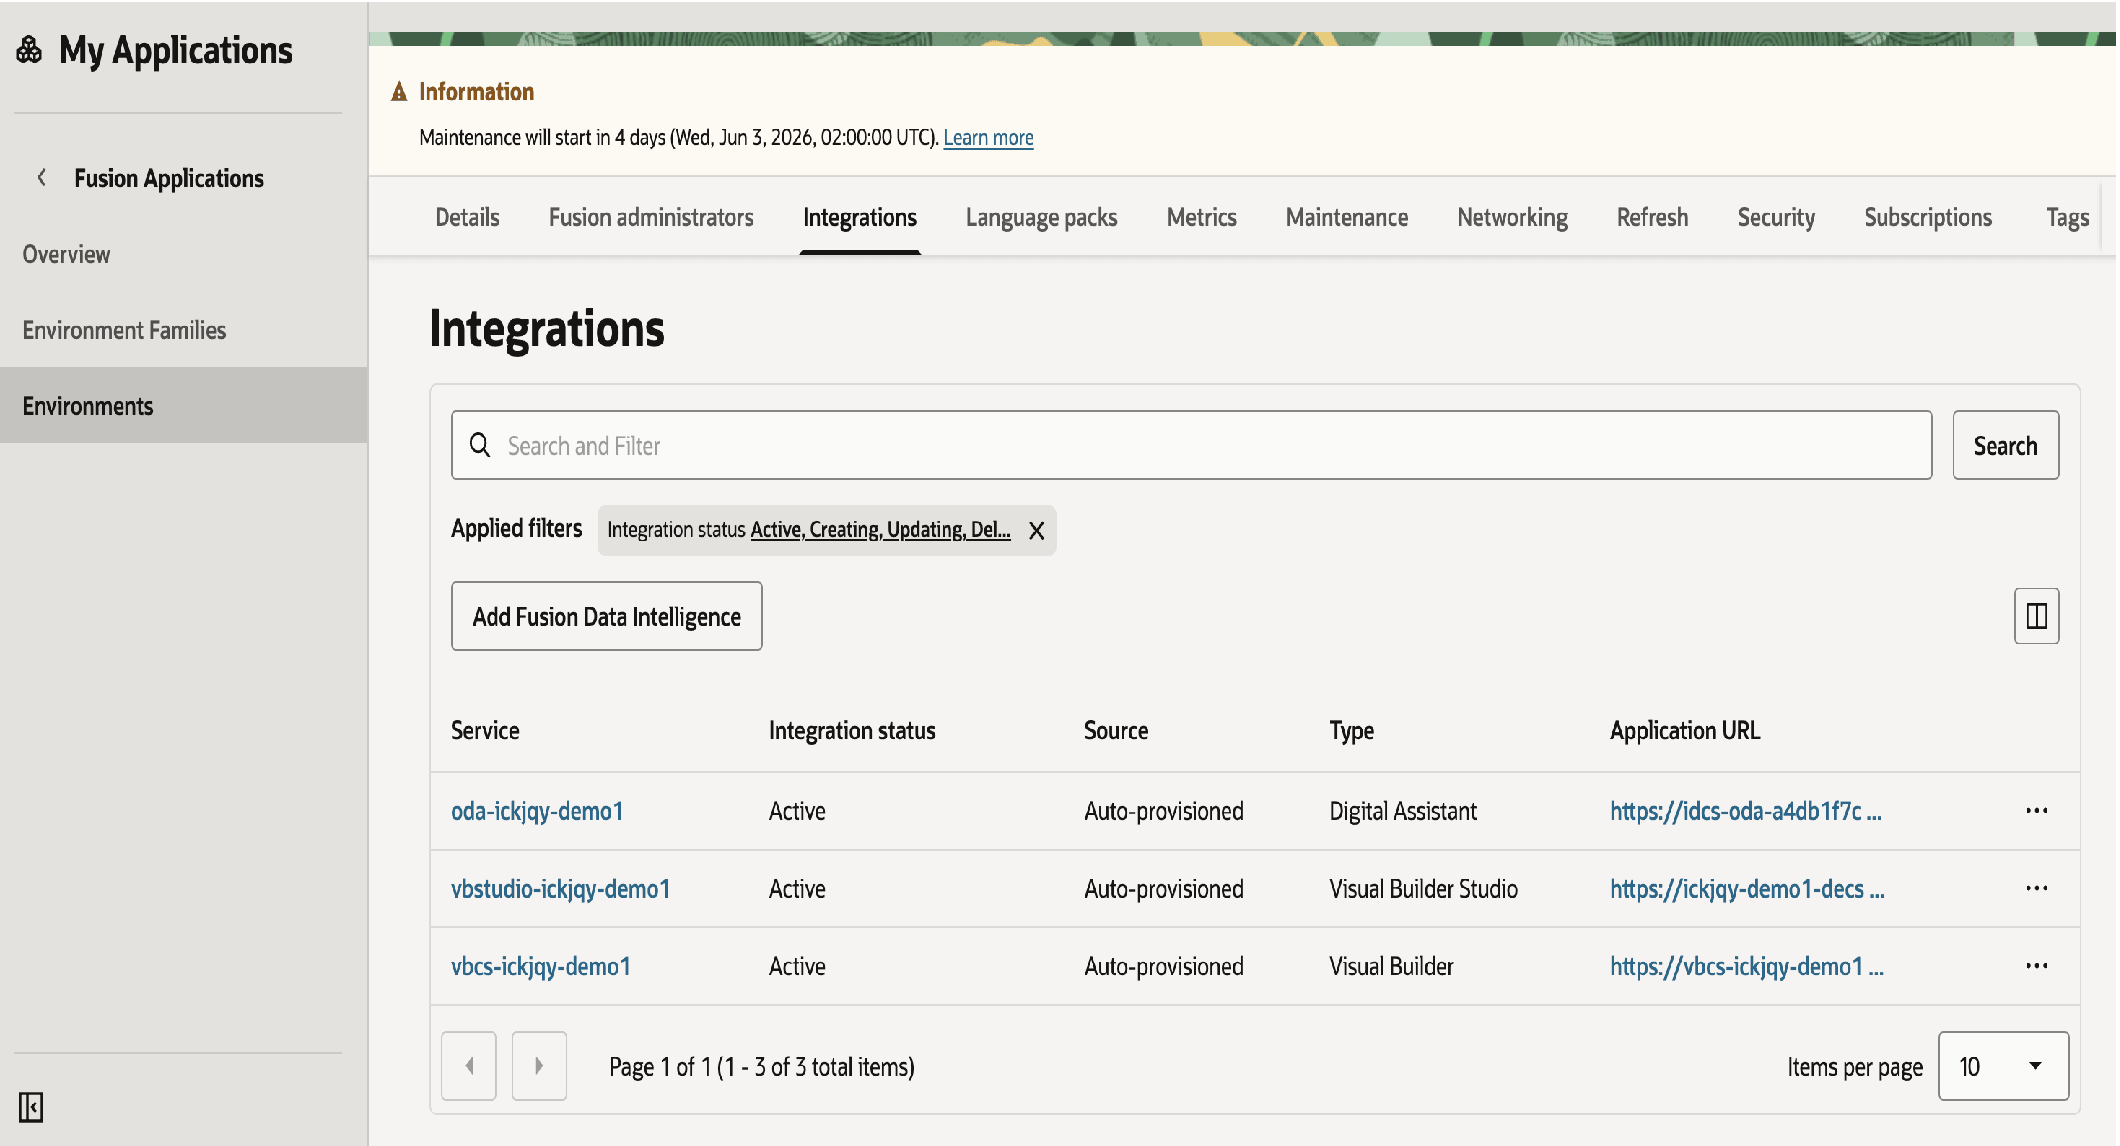Viewport: 2120px width, 1146px height.
Task: Click the Digital Assistant type cell
Action: click(x=1403, y=811)
